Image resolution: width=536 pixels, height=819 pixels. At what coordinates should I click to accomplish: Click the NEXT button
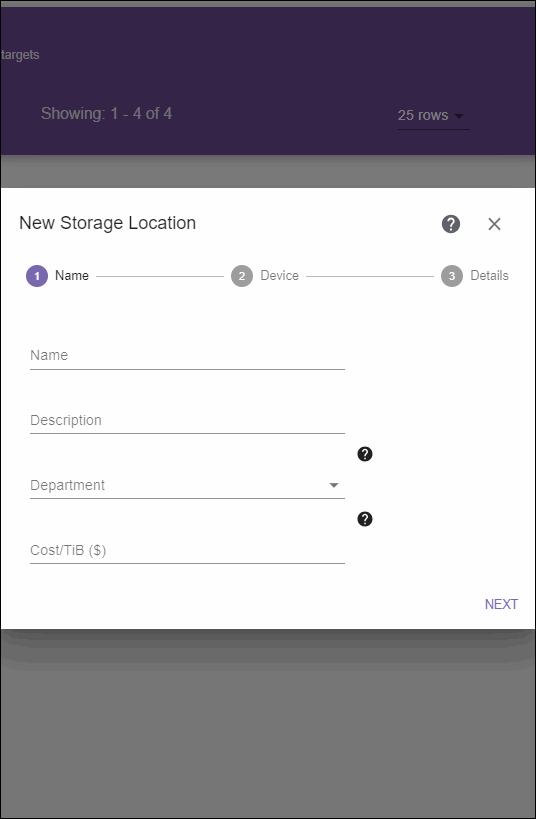(x=502, y=604)
